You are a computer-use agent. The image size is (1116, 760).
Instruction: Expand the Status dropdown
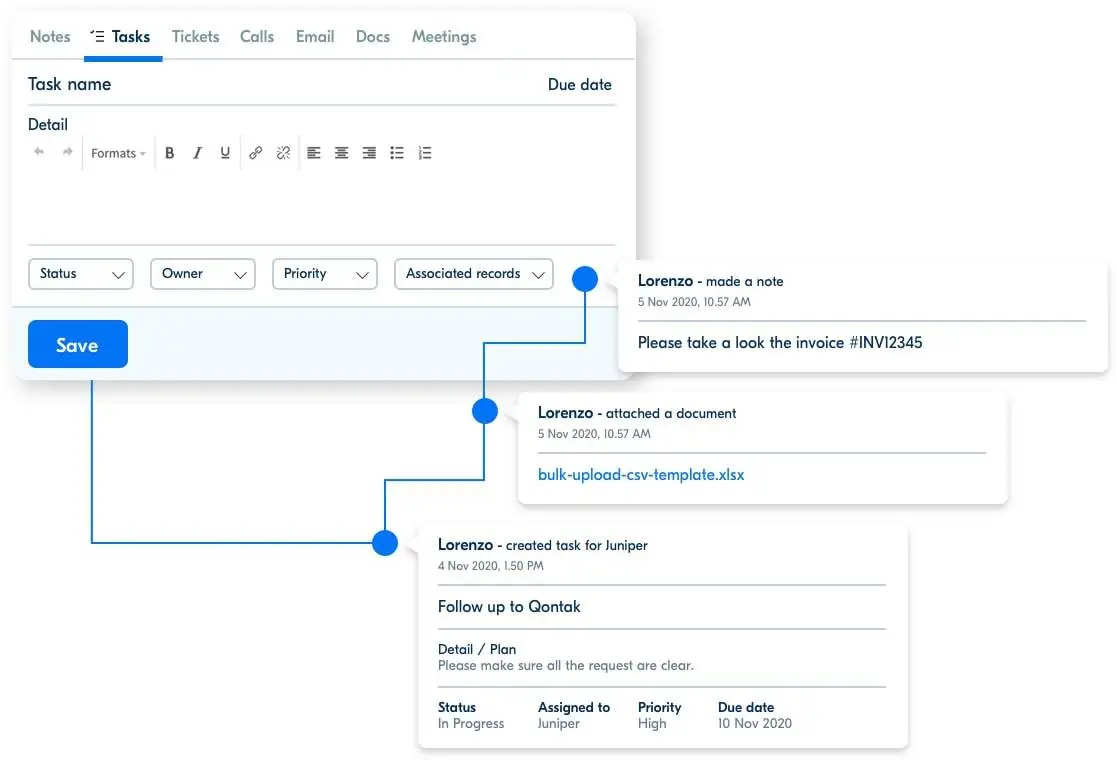[x=81, y=274]
